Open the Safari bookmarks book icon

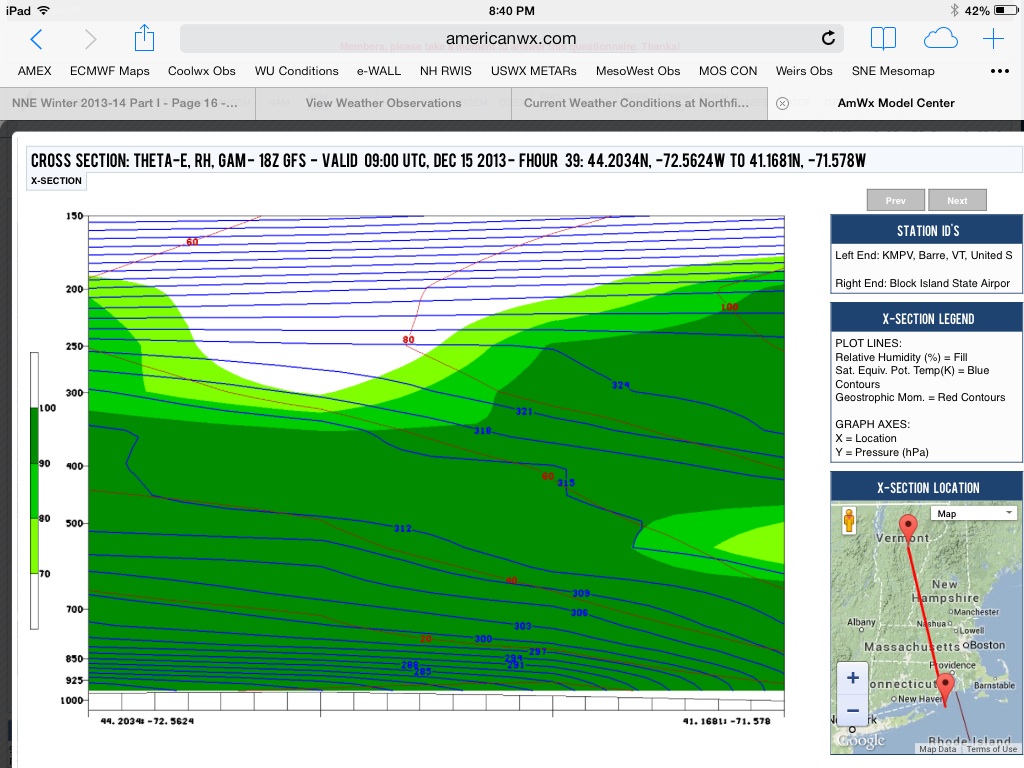(x=883, y=39)
